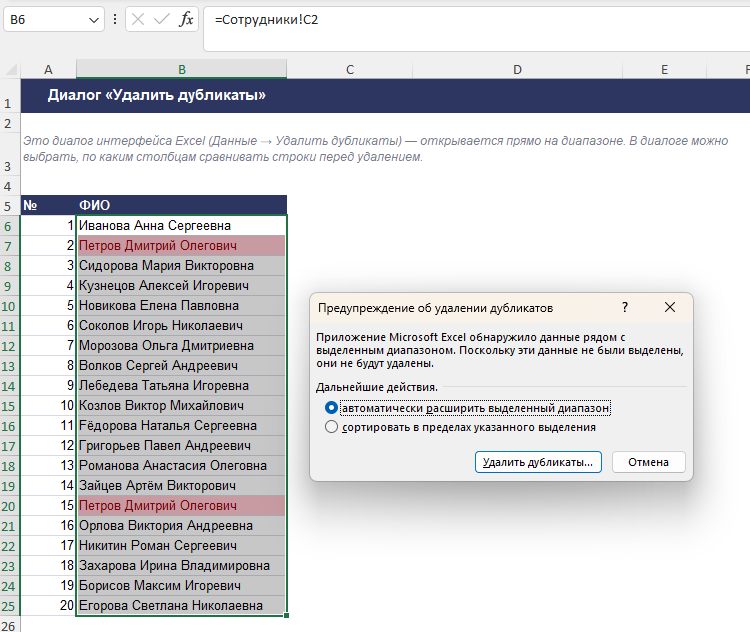The width and height of the screenshot is (750, 632).
Task: Click cell 'Захарова Ирина Владимировна'
Action: pyautogui.click(x=182, y=565)
